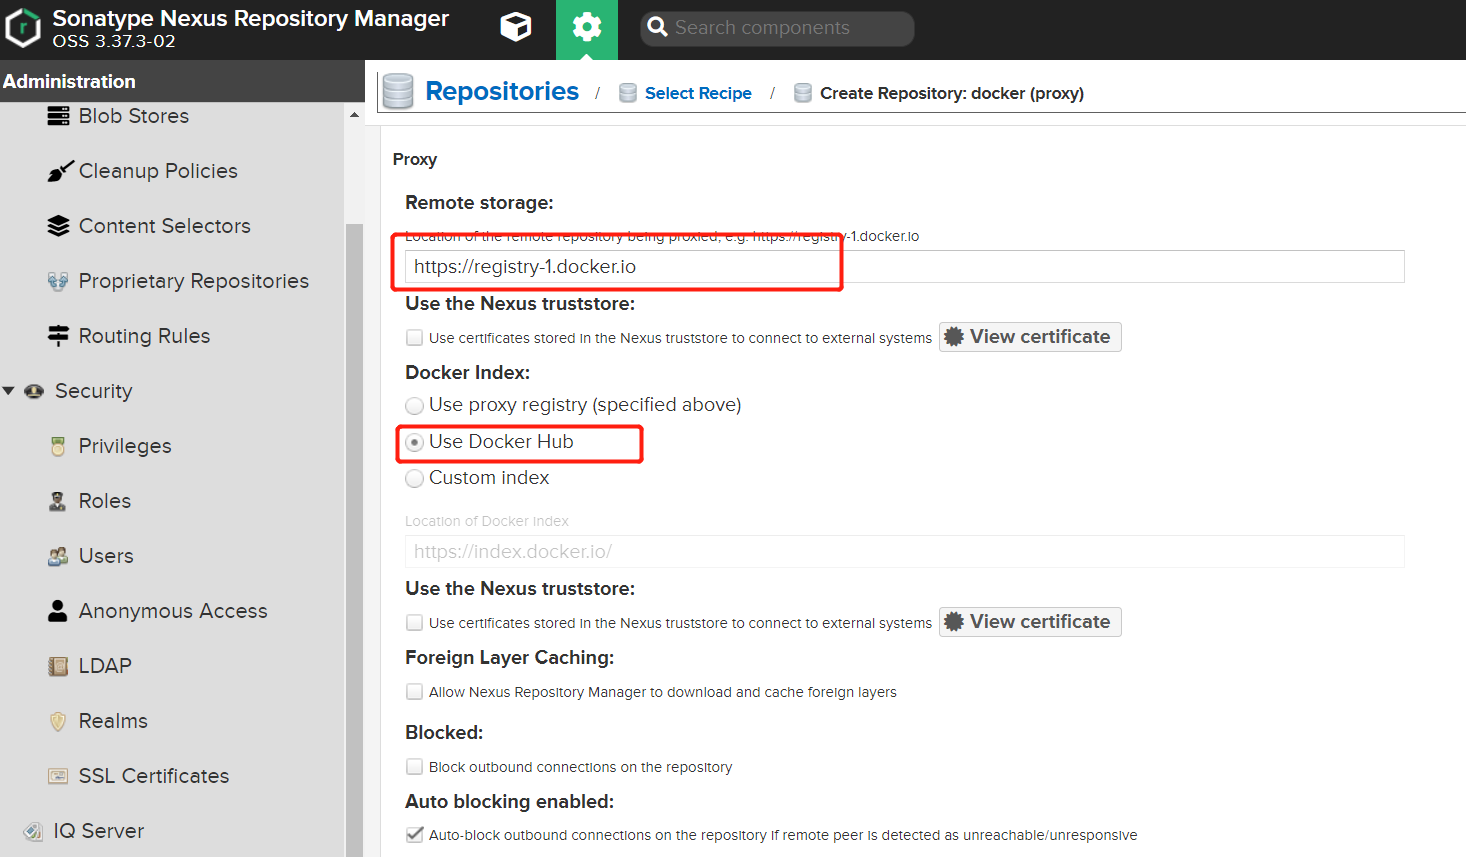The width and height of the screenshot is (1466, 857).
Task: Click the Anonymous Access person icon
Action: tap(58, 611)
